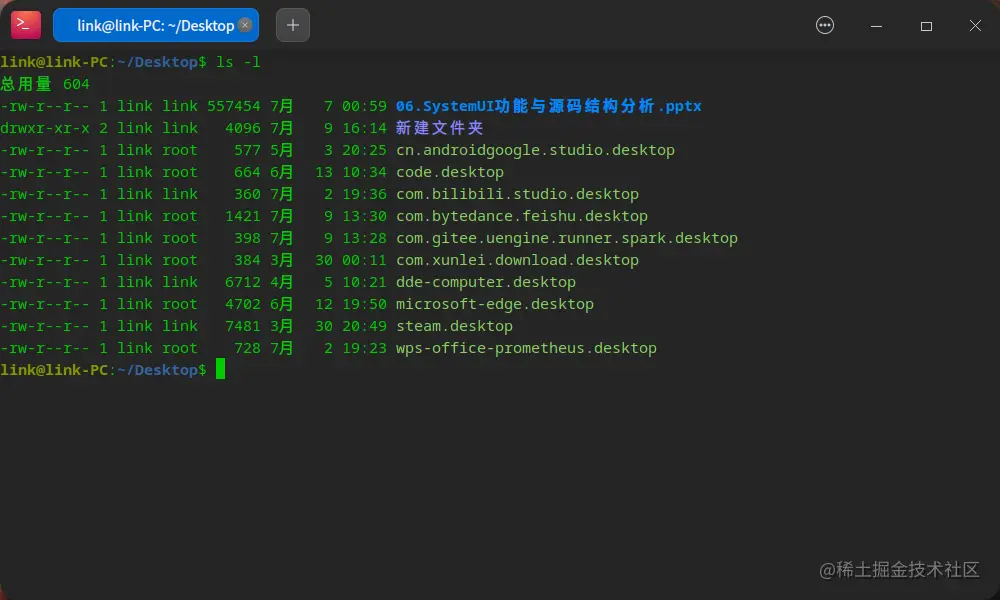Click com.xunlei.download.desktop file name
Image resolution: width=1000 pixels, height=600 pixels.
click(517, 260)
